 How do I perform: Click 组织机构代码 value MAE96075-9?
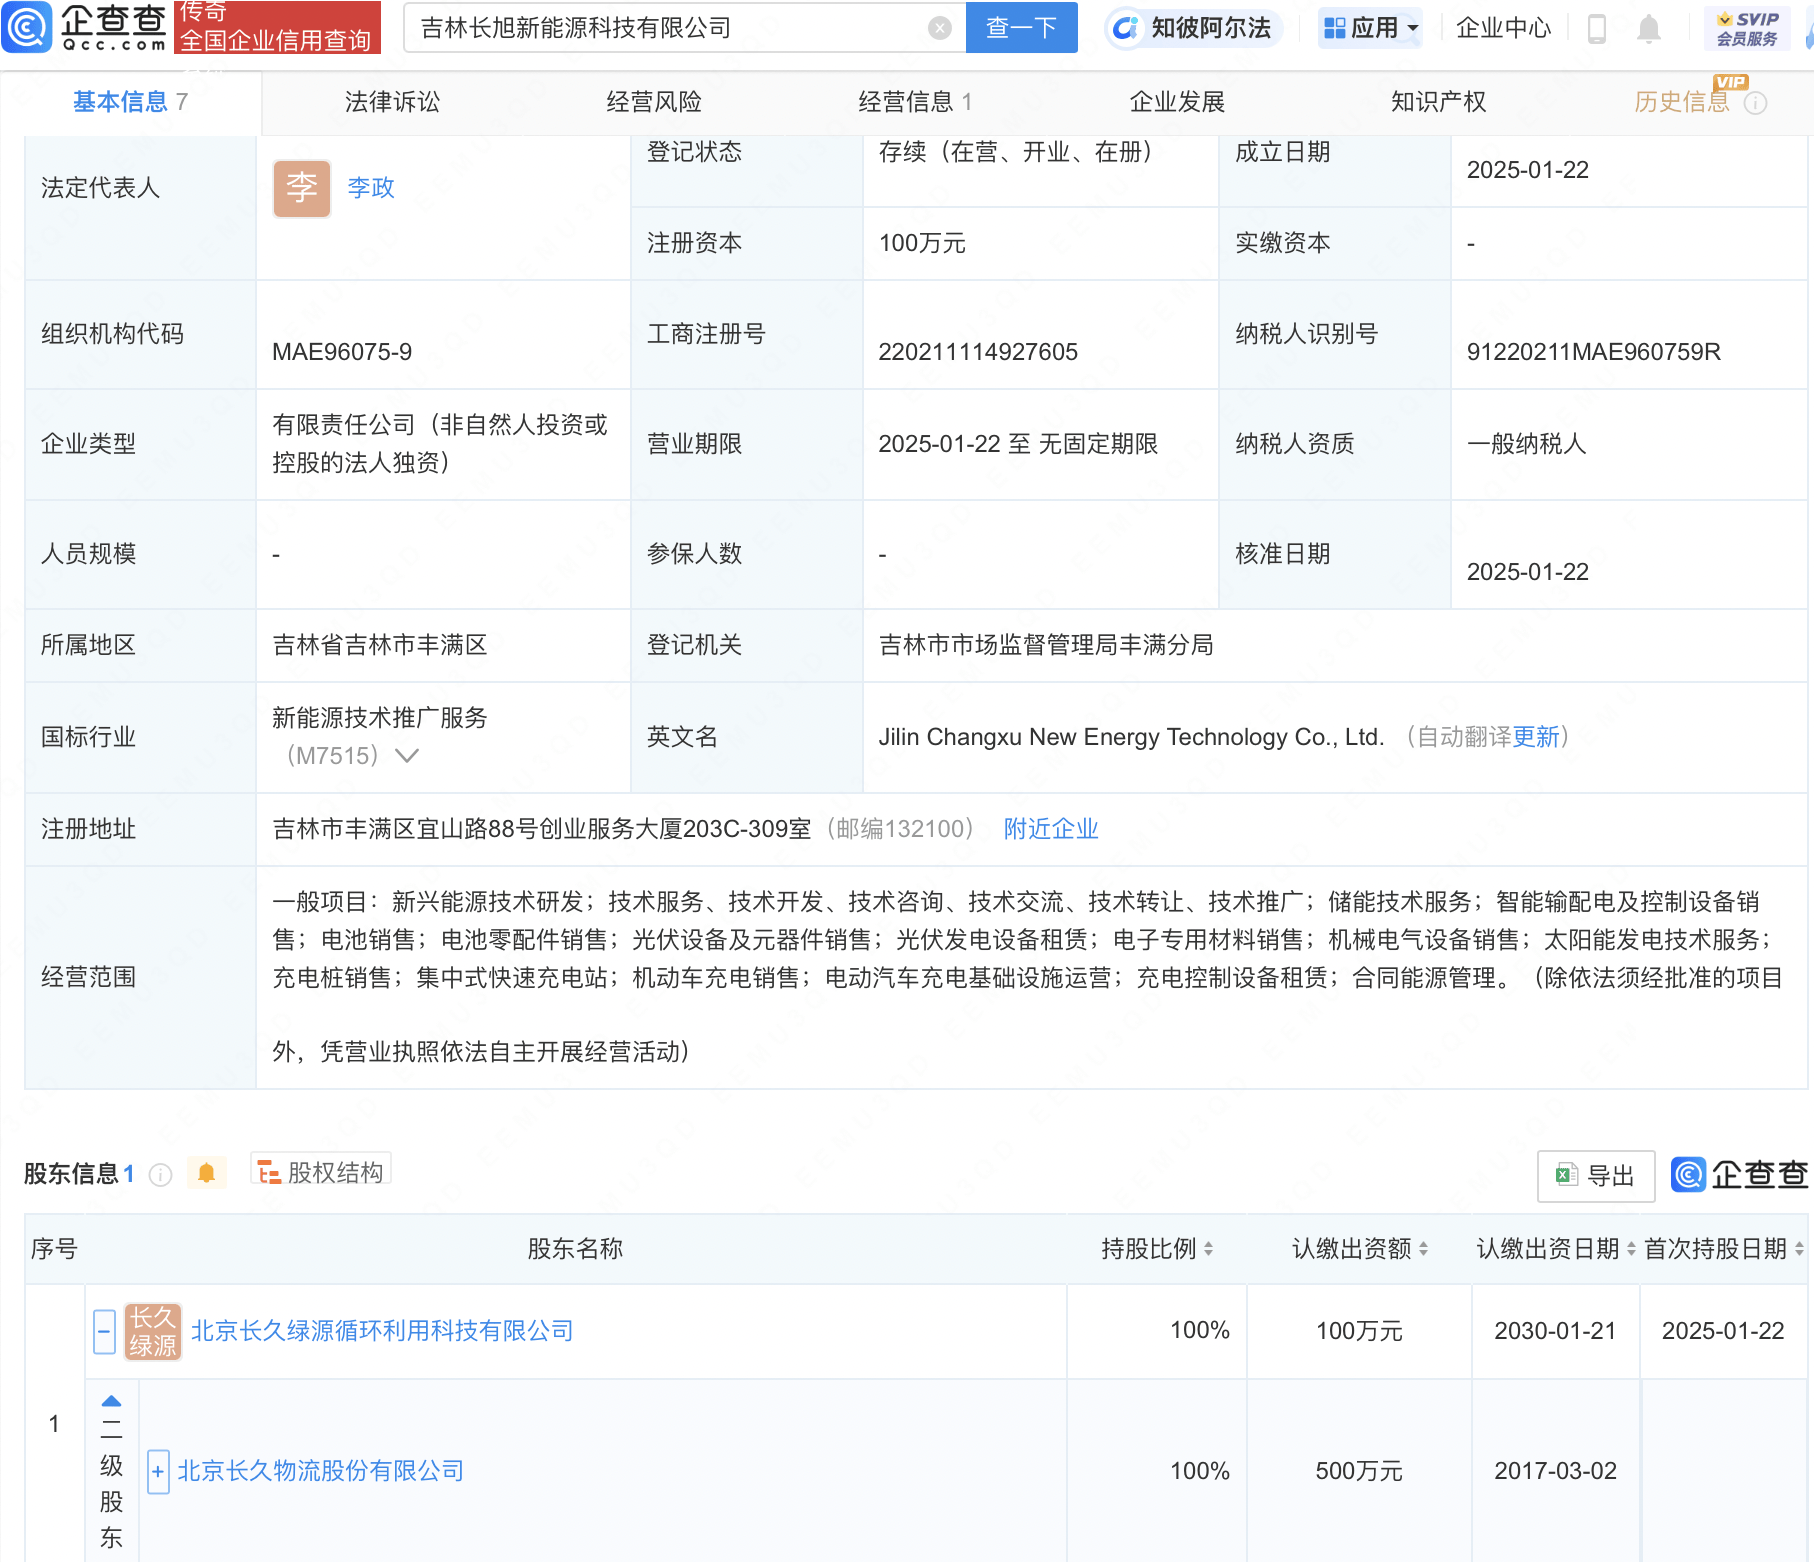[x=342, y=352]
